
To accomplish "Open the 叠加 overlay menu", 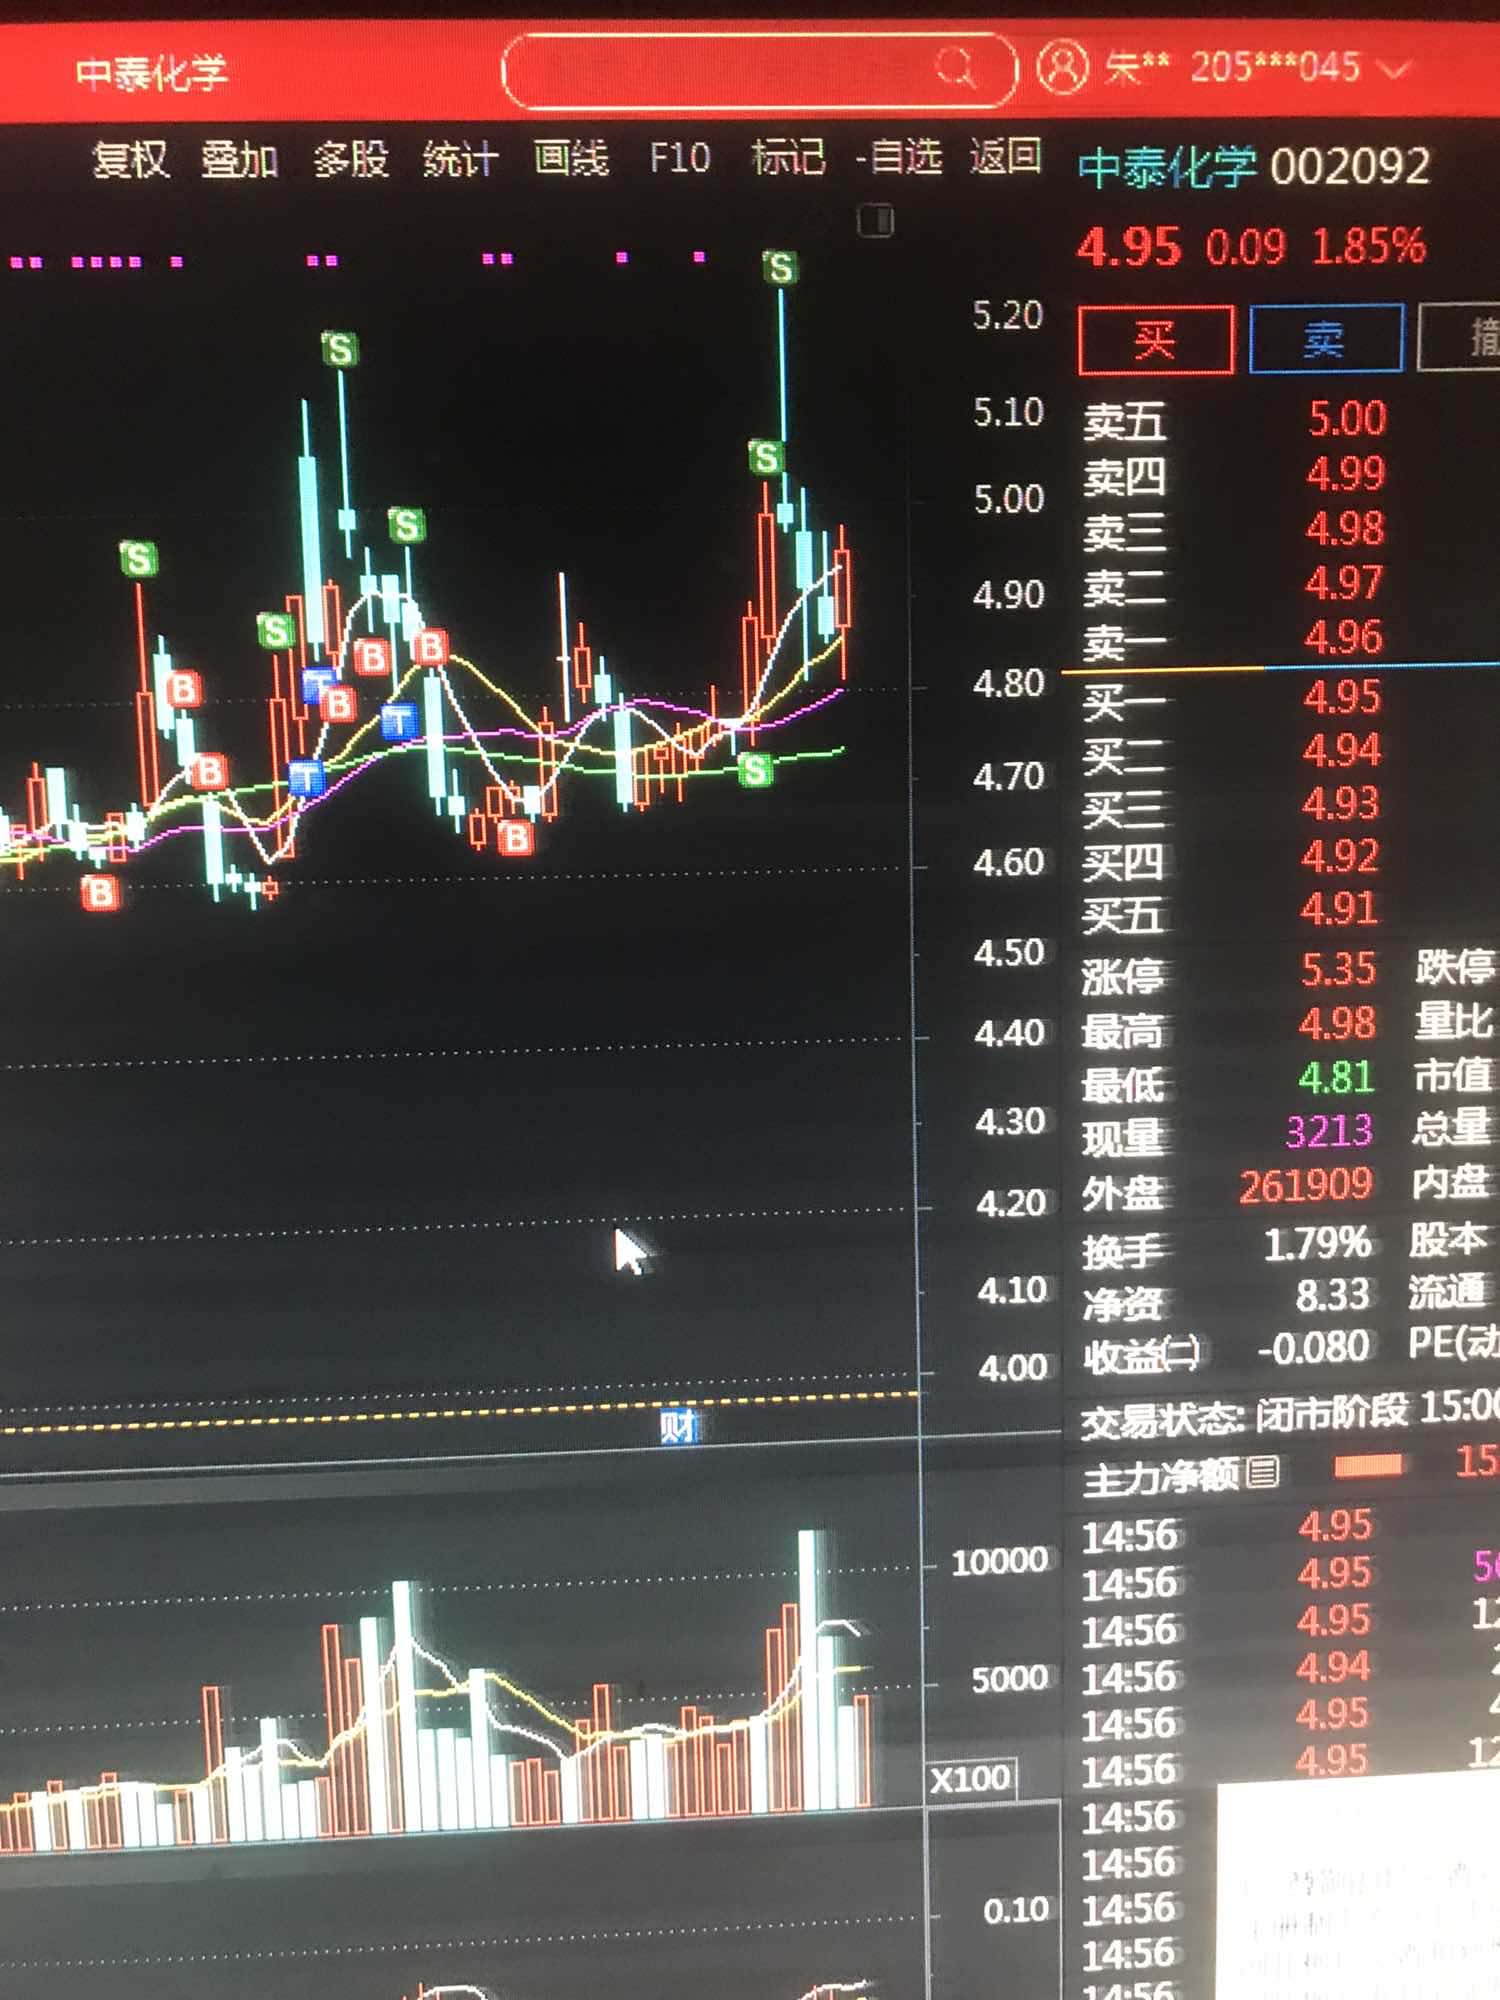I will click(239, 159).
